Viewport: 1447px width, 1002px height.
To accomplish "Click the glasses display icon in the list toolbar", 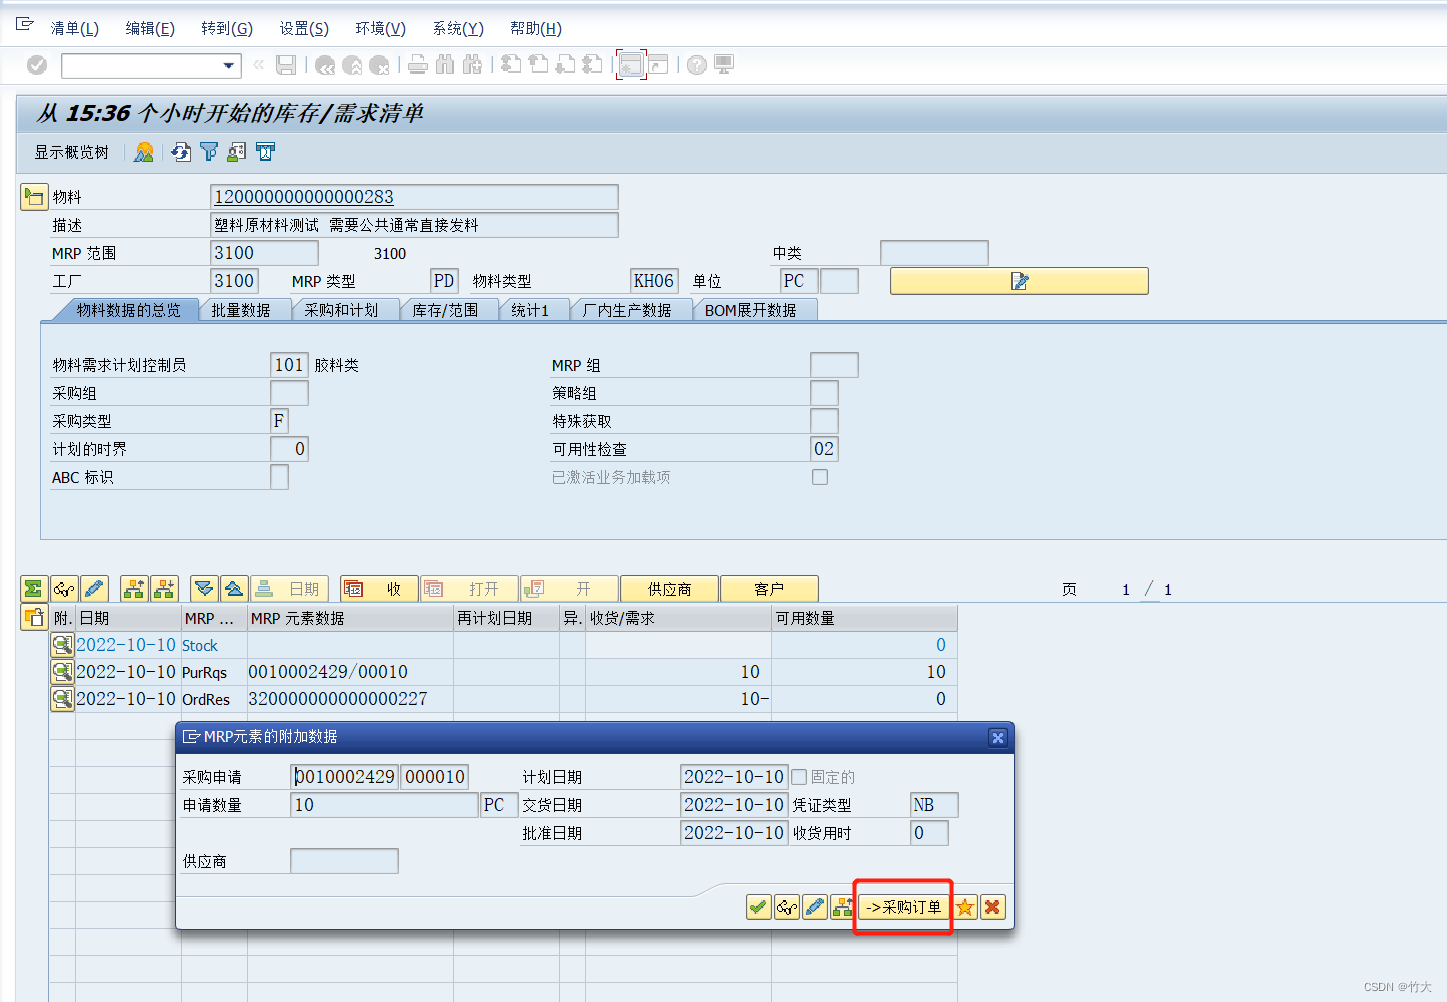I will [62, 588].
